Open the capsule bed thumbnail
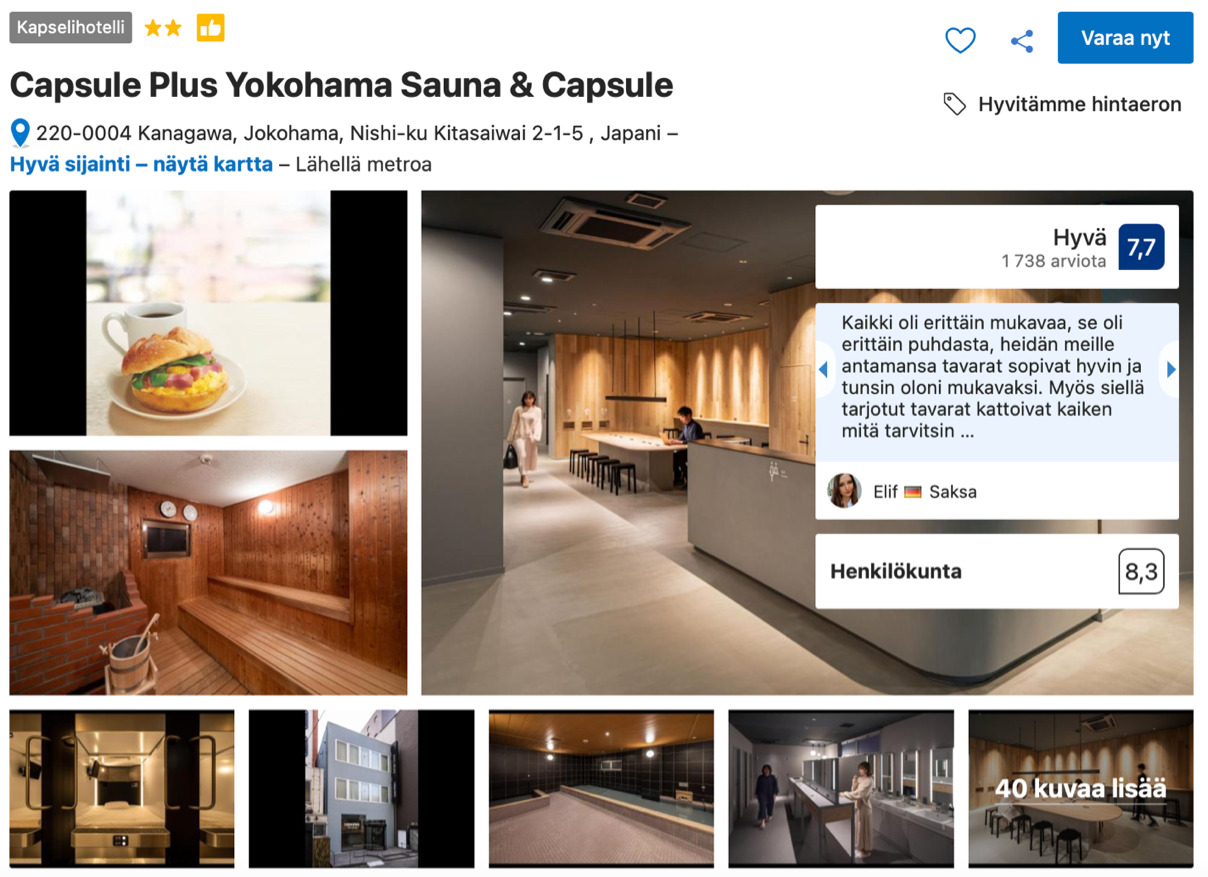The width and height of the screenshot is (1208, 877). coord(122,788)
